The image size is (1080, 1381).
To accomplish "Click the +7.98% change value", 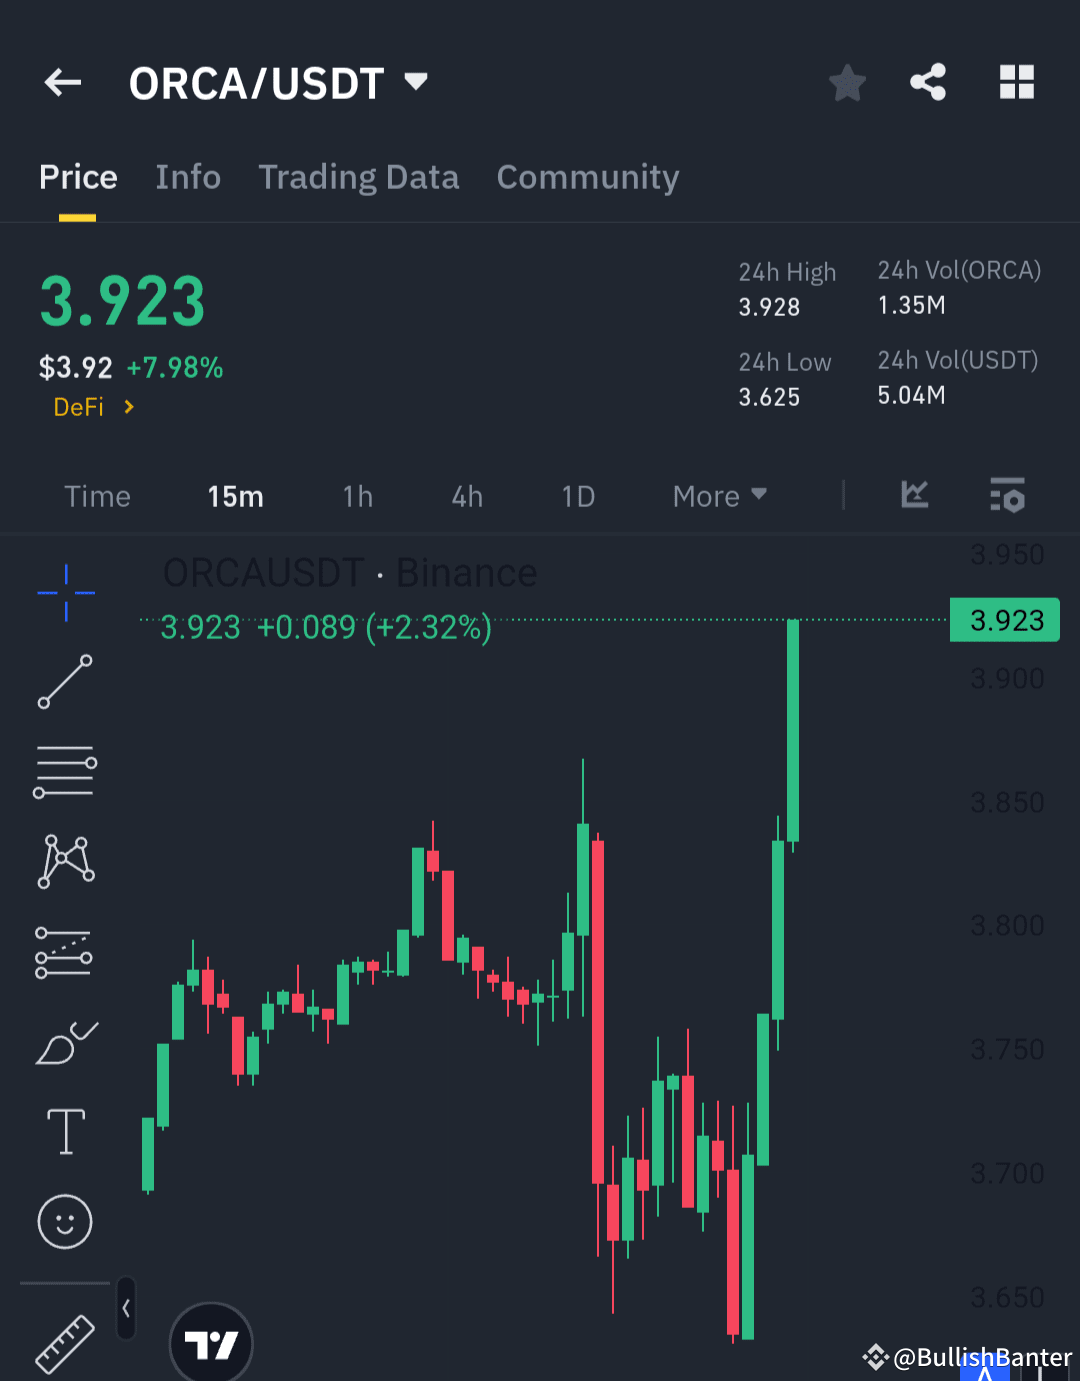I will pos(175,368).
